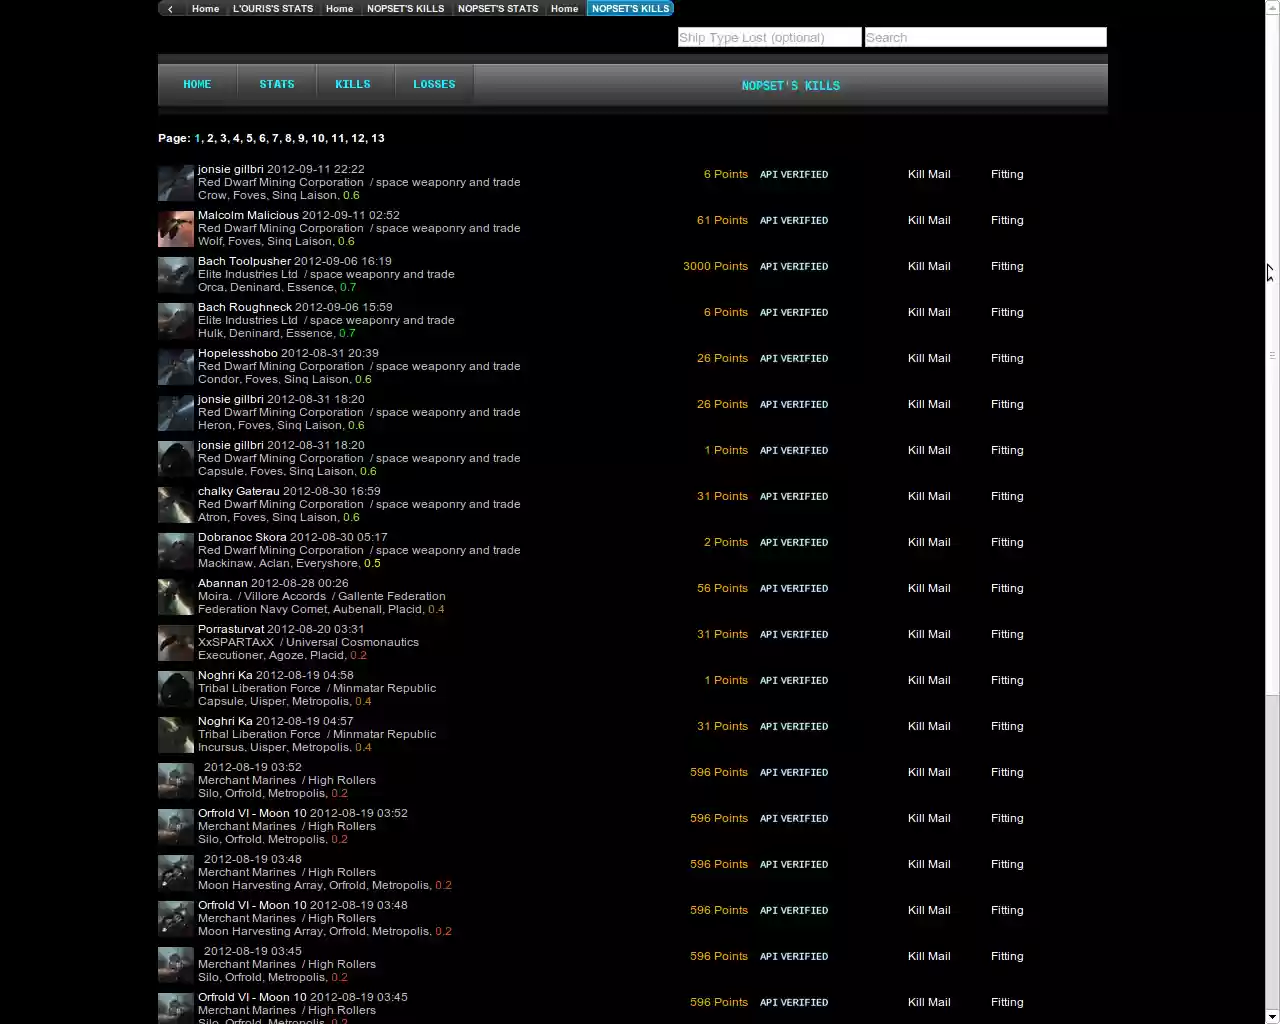Click Hopelesshobo pilot name
The height and width of the screenshot is (1024, 1280).
tap(238, 353)
